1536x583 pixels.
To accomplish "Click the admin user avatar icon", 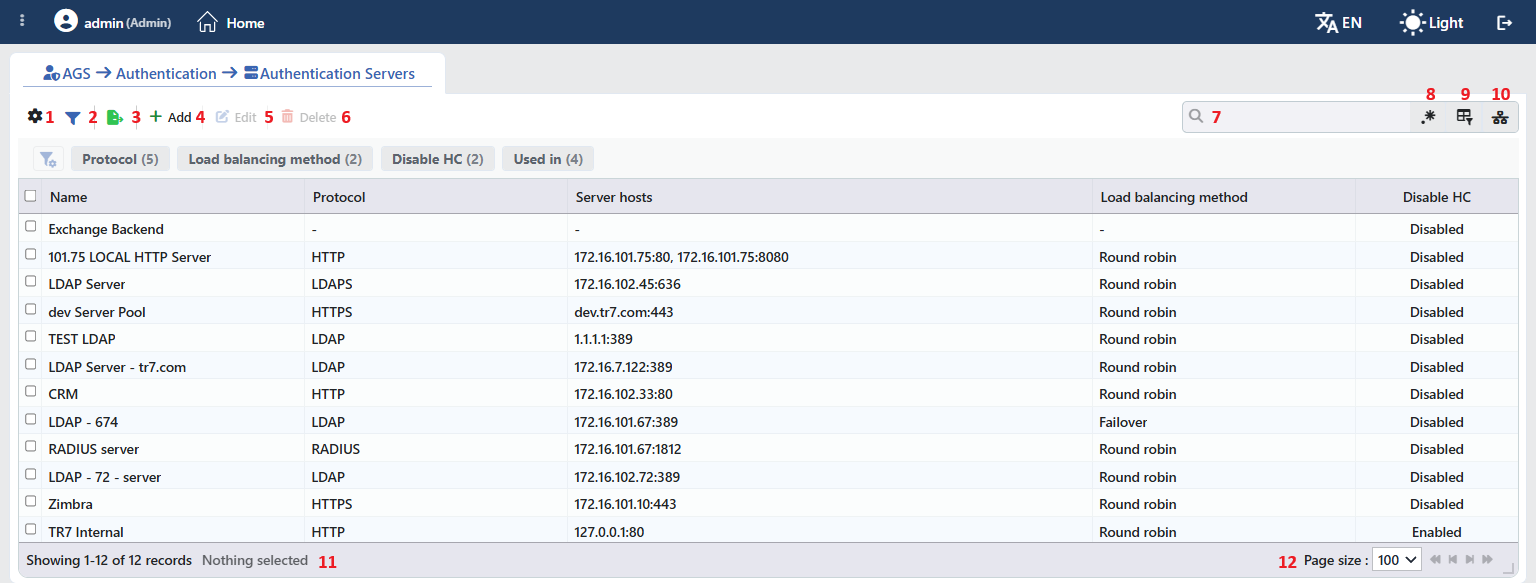I will (66, 21).
